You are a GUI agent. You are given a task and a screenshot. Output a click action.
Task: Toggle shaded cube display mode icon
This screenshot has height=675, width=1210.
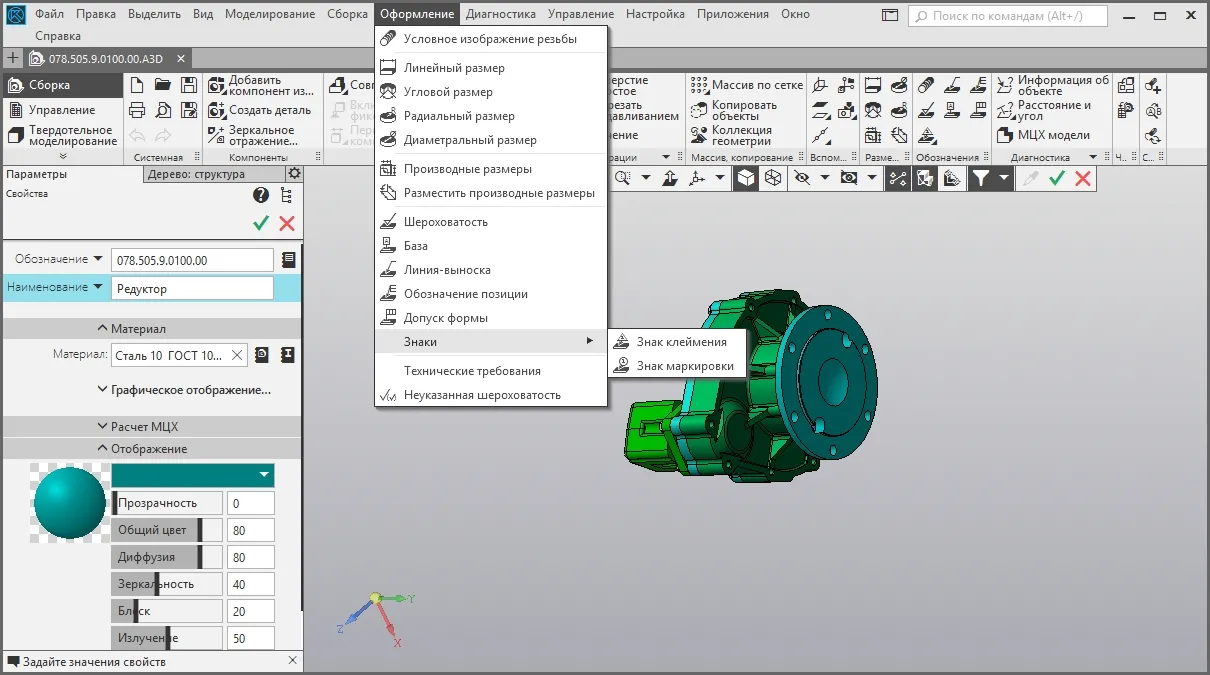pyautogui.click(x=746, y=178)
